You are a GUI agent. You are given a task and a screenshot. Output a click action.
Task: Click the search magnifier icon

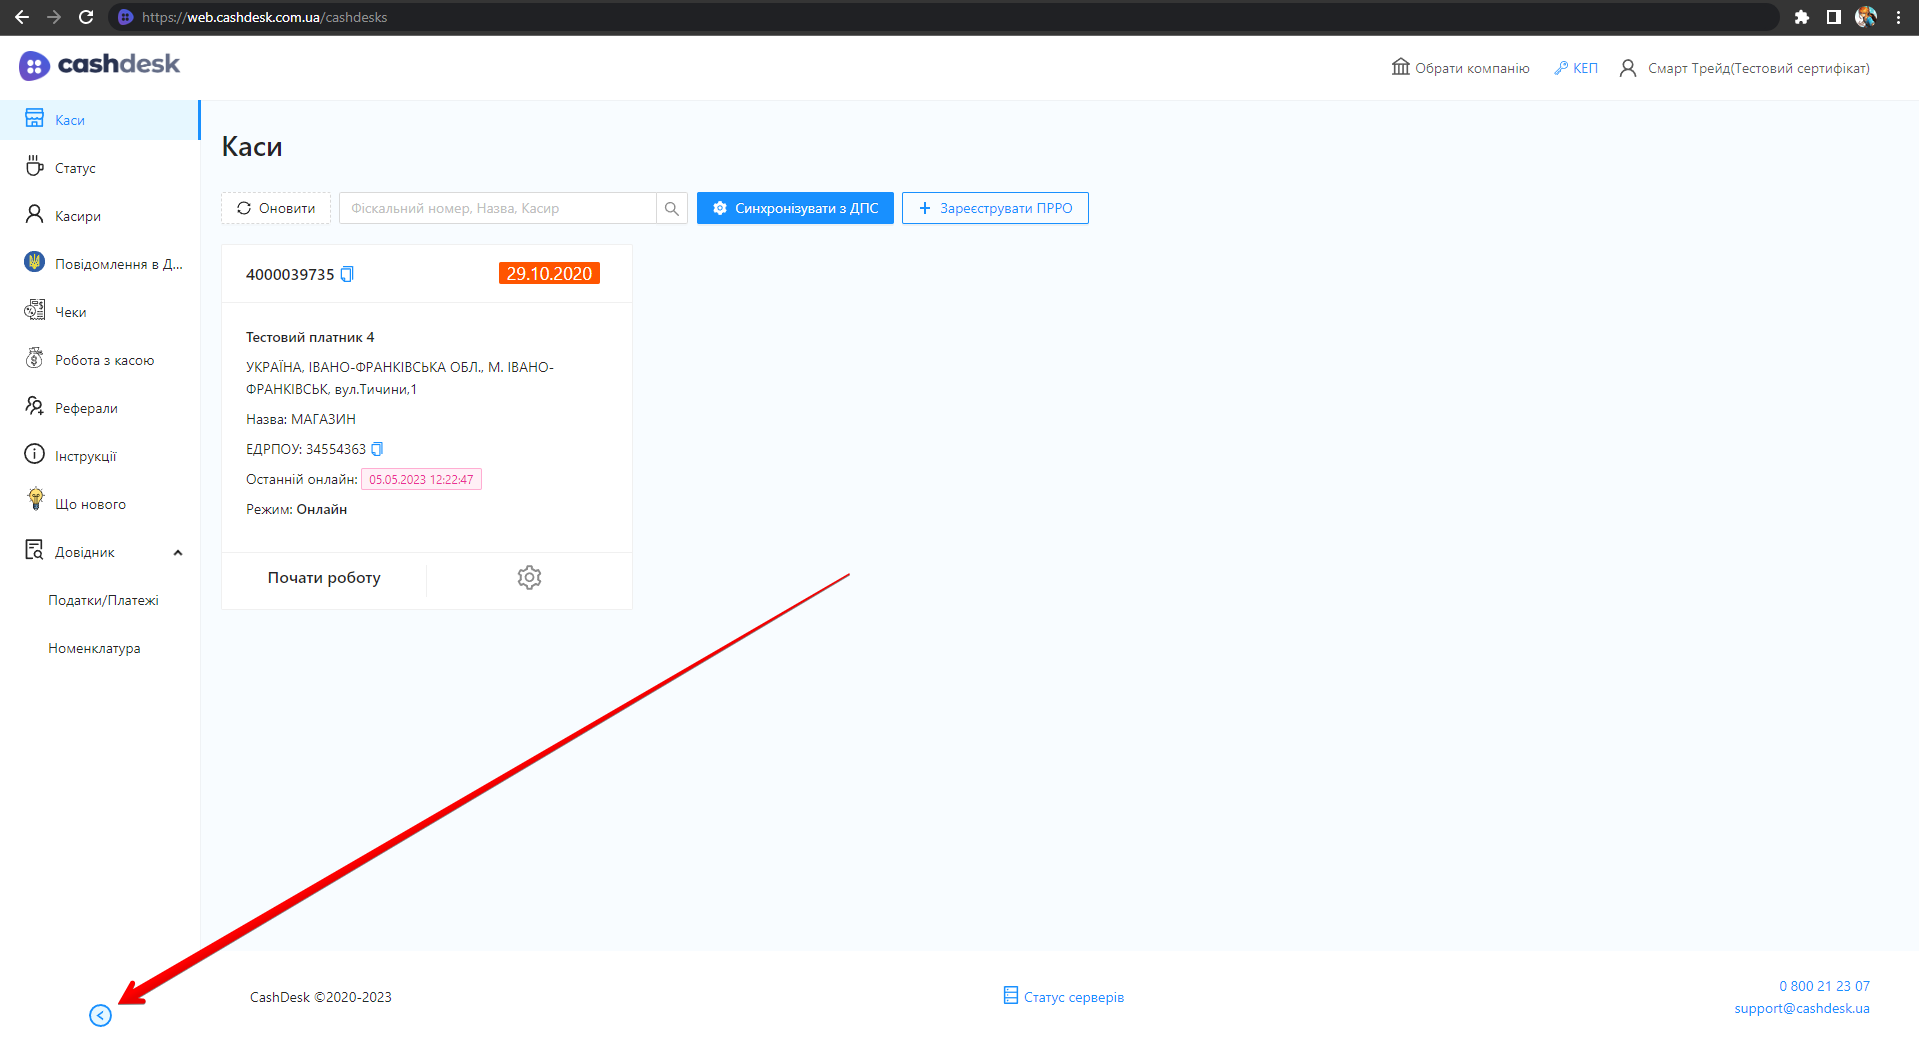click(x=672, y=208)
